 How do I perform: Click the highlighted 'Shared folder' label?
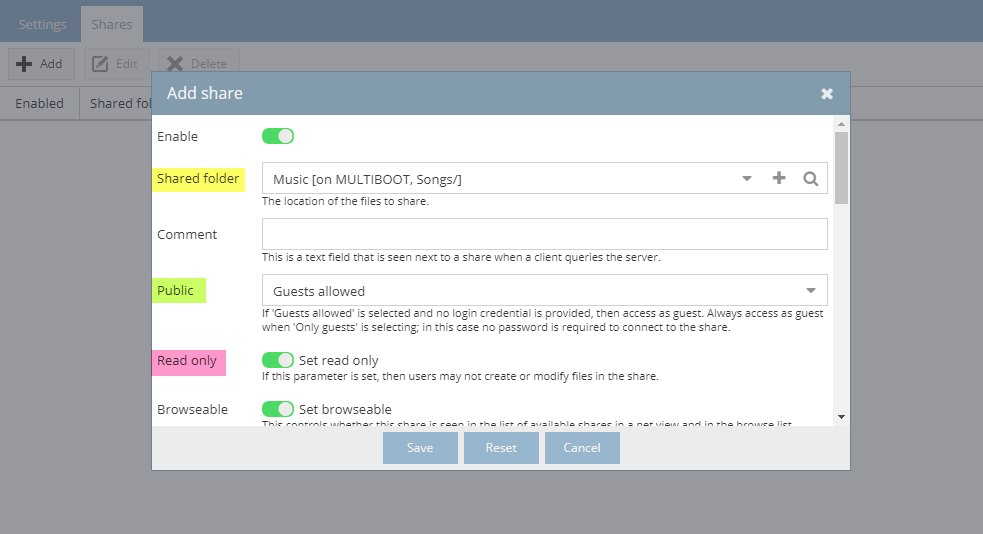[198, 179]
